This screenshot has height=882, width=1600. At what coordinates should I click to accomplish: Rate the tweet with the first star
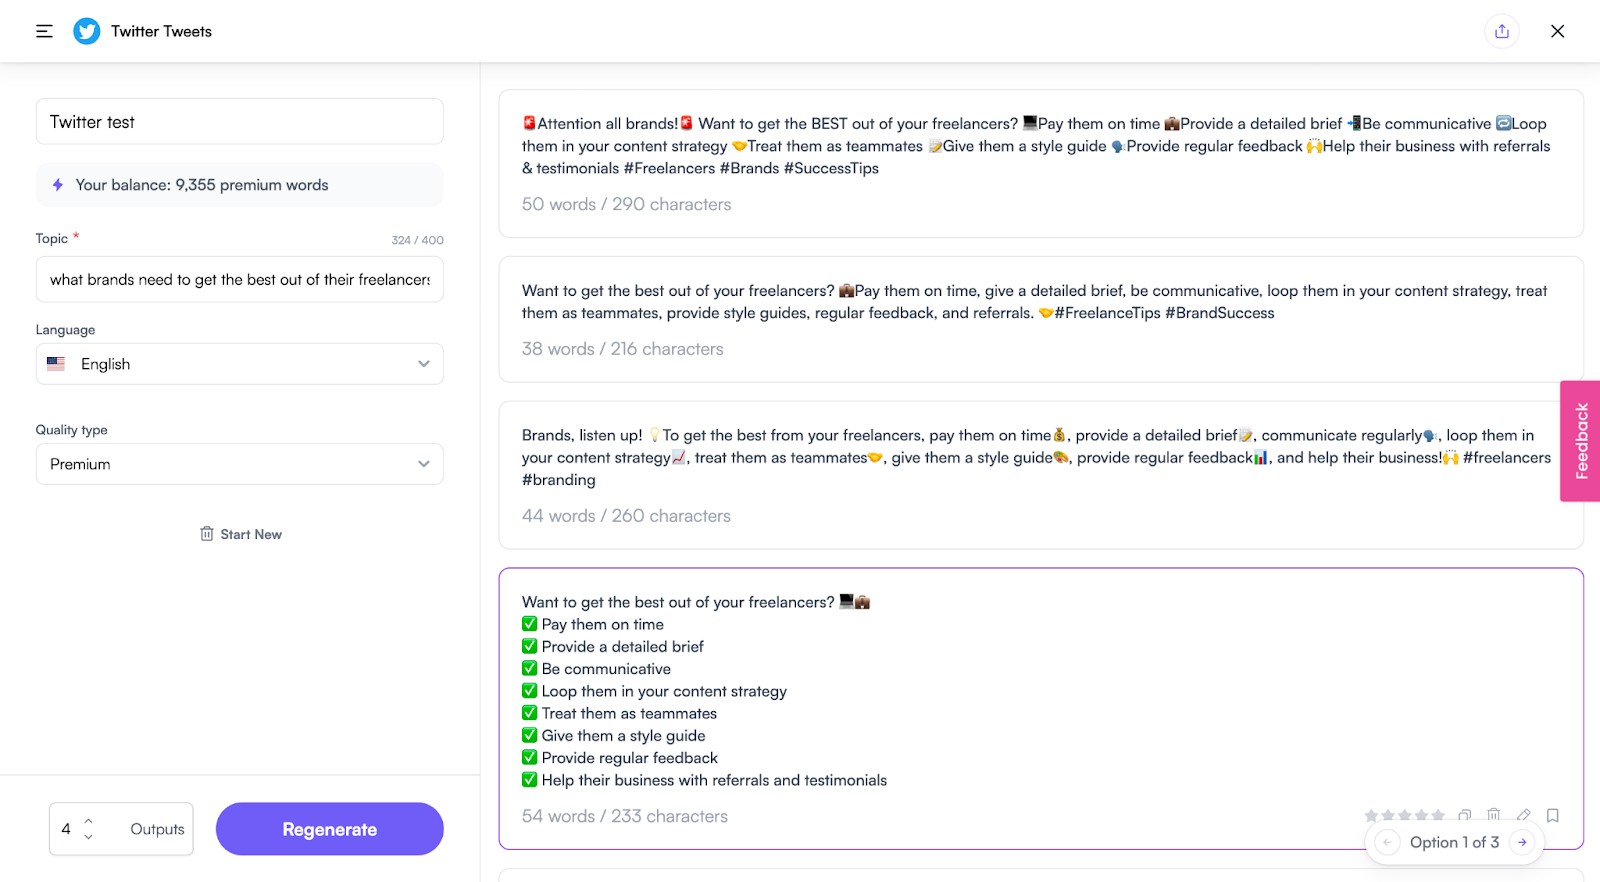pyautogui.click(x=1371, y=816)
